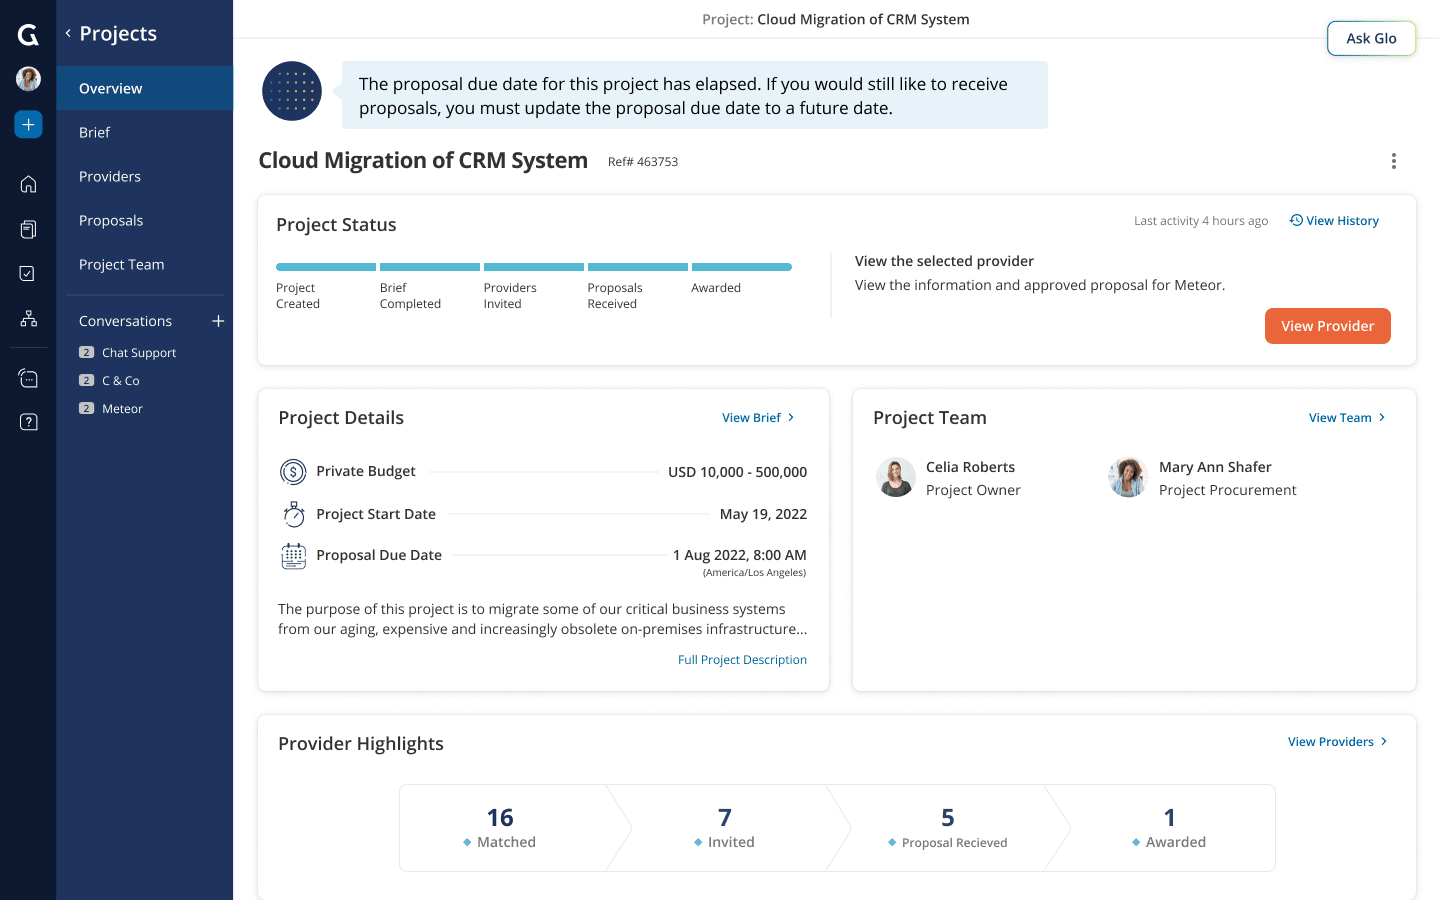Open the Chat Support conversation

[137, 352]
